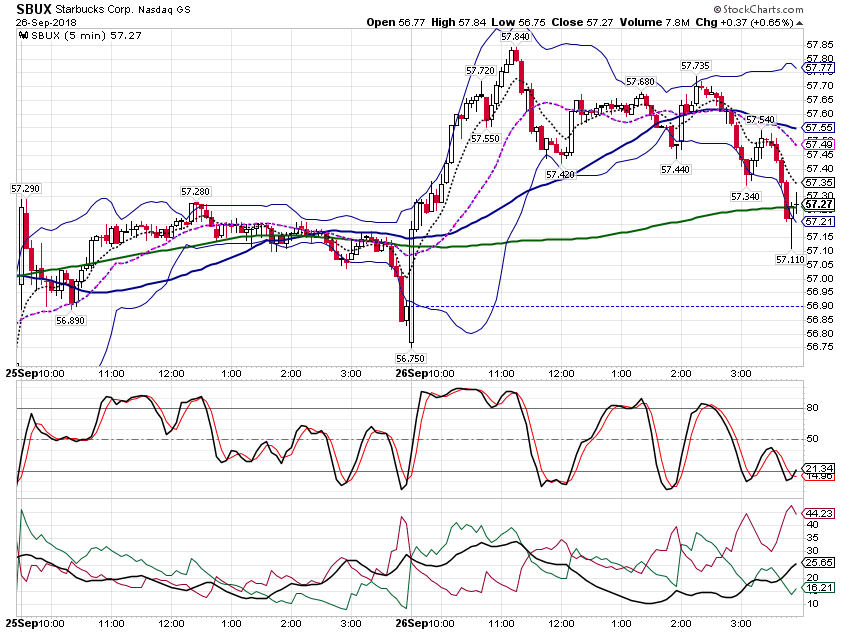Screen dimensions: 850x633
Task: Click the up triangle after the Chg value
Action: 800,23
